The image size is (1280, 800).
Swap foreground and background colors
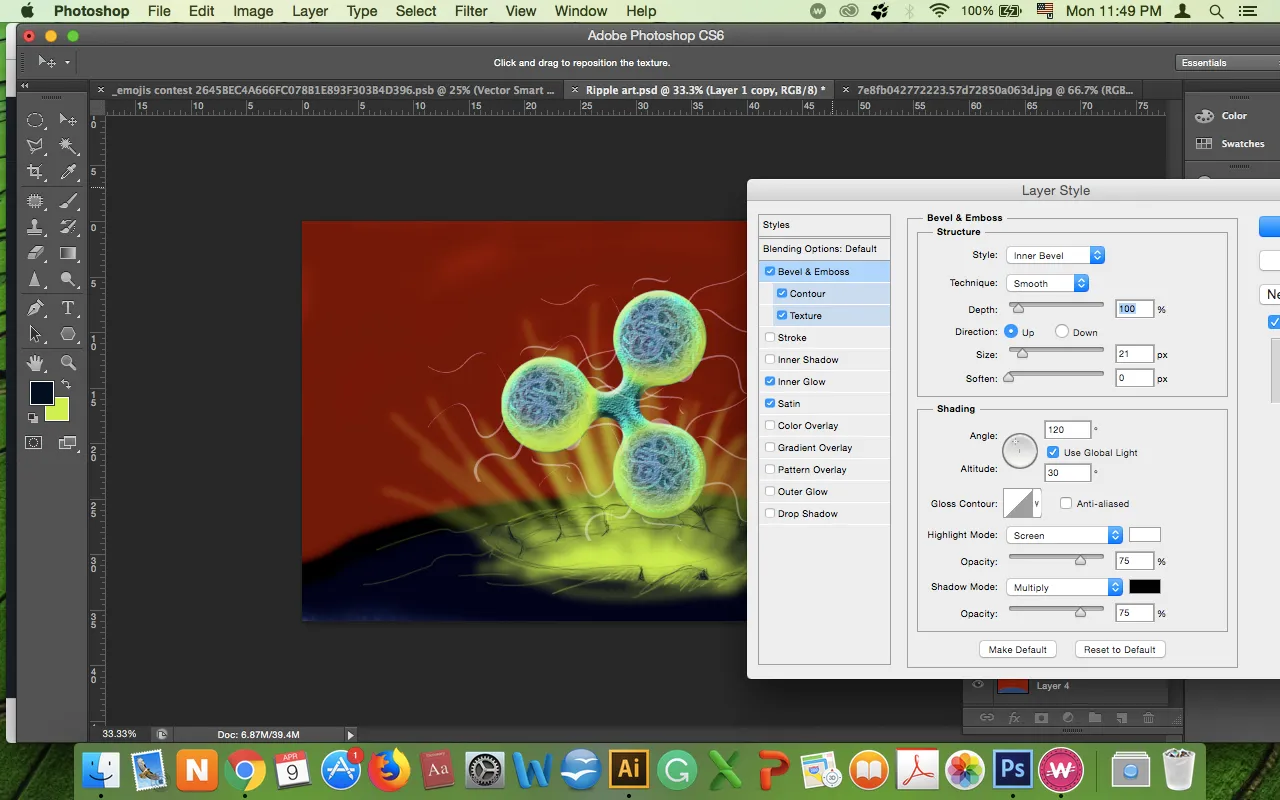66,385
